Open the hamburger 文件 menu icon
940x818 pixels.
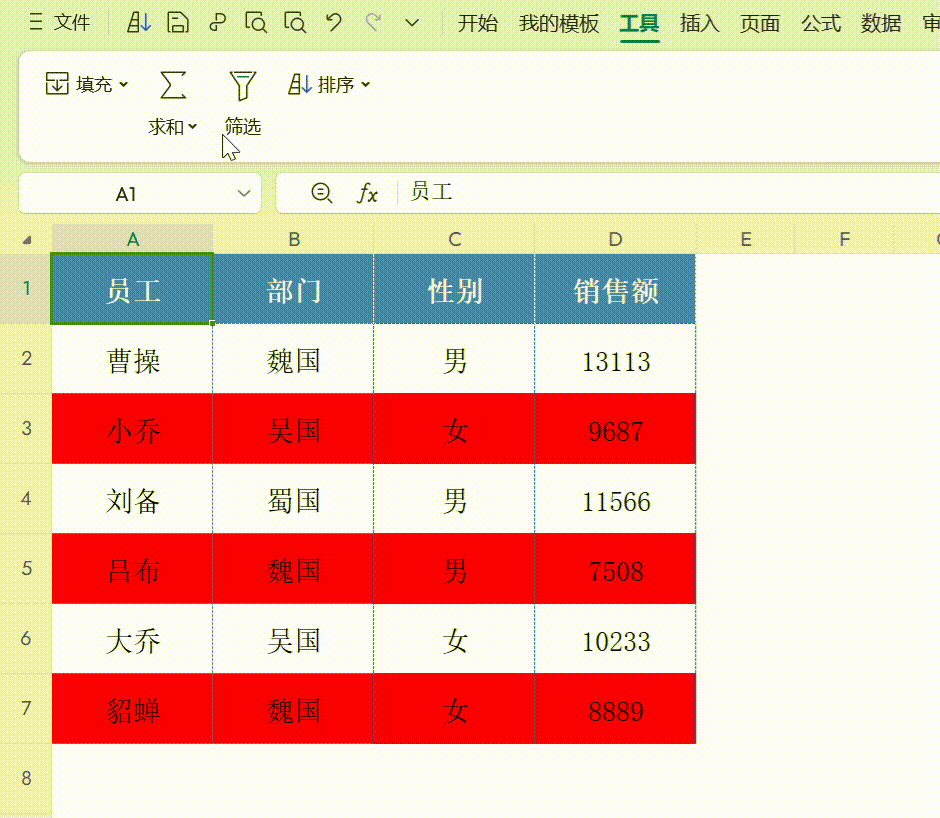click(x=36, y=23)
